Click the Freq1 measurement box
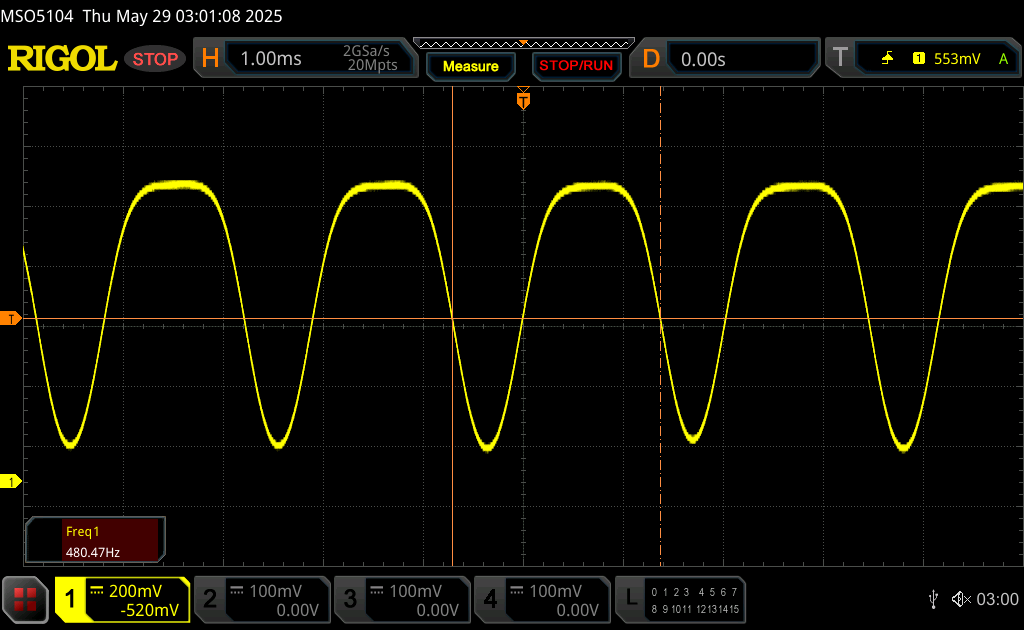 pyautogui.click(x=95, y=540)
